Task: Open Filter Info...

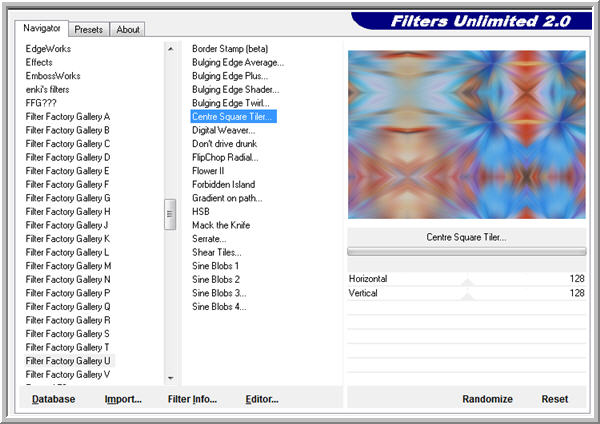Action: point(192,399)
